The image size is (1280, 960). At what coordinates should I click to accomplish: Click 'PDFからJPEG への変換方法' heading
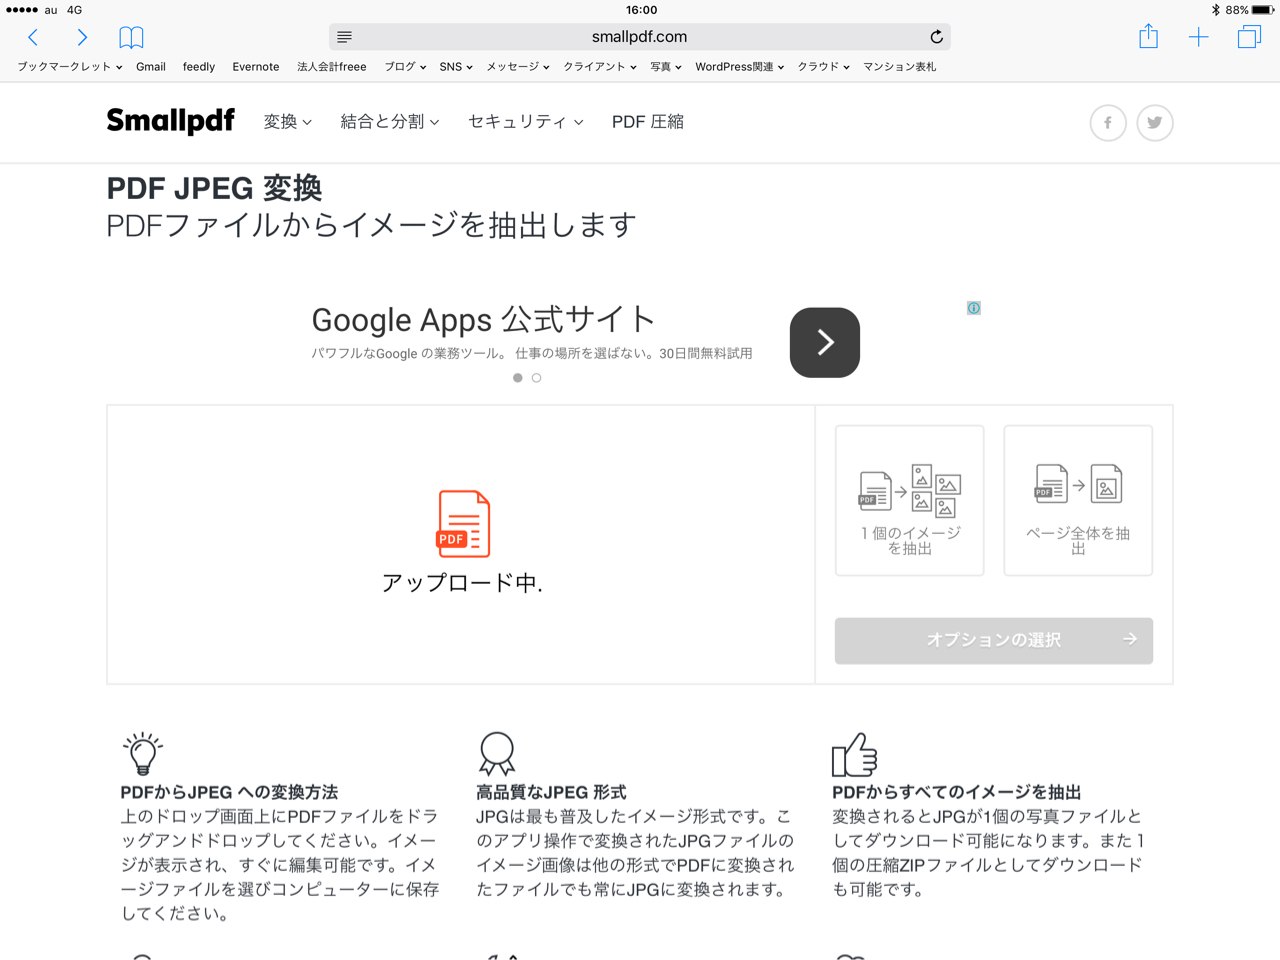229,792
